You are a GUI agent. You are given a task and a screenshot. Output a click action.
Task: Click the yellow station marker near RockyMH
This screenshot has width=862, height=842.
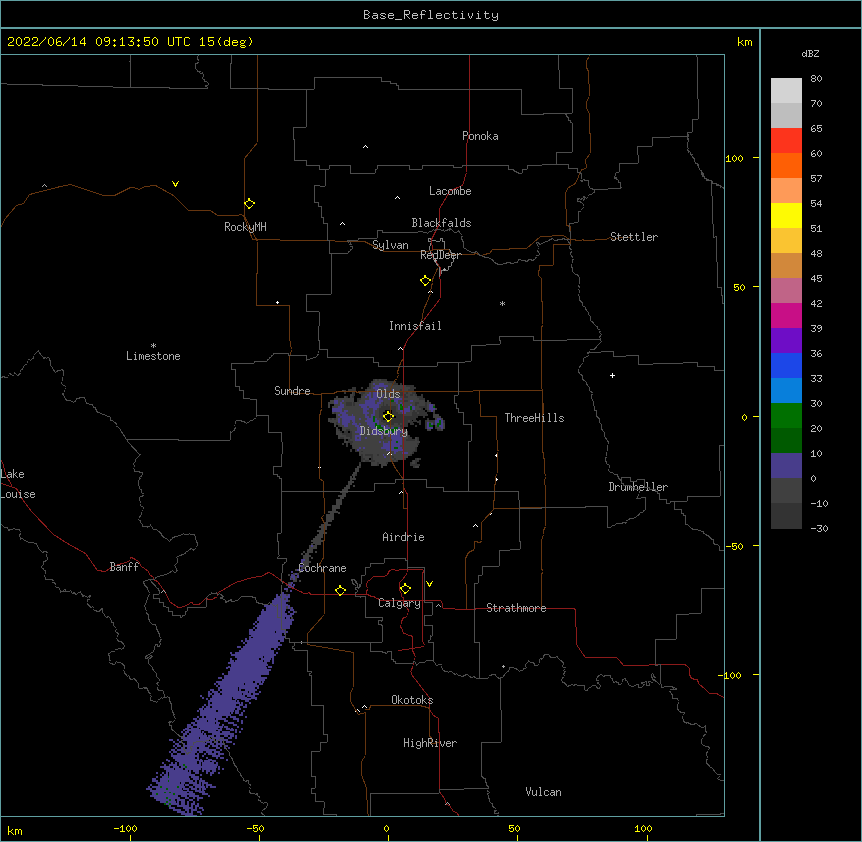click(x=250, y=204)
